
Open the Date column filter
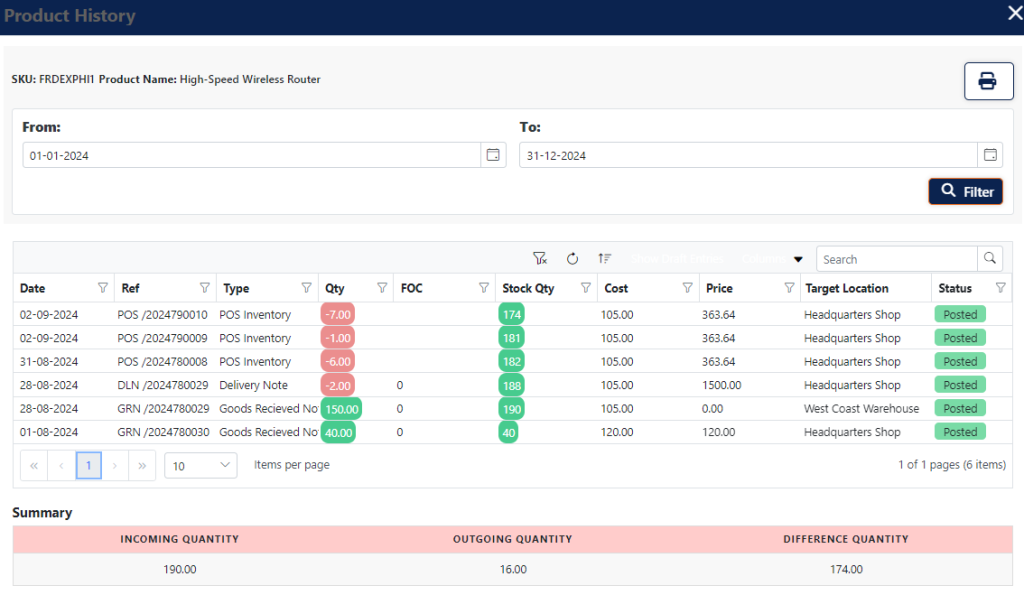click(103, 288)
